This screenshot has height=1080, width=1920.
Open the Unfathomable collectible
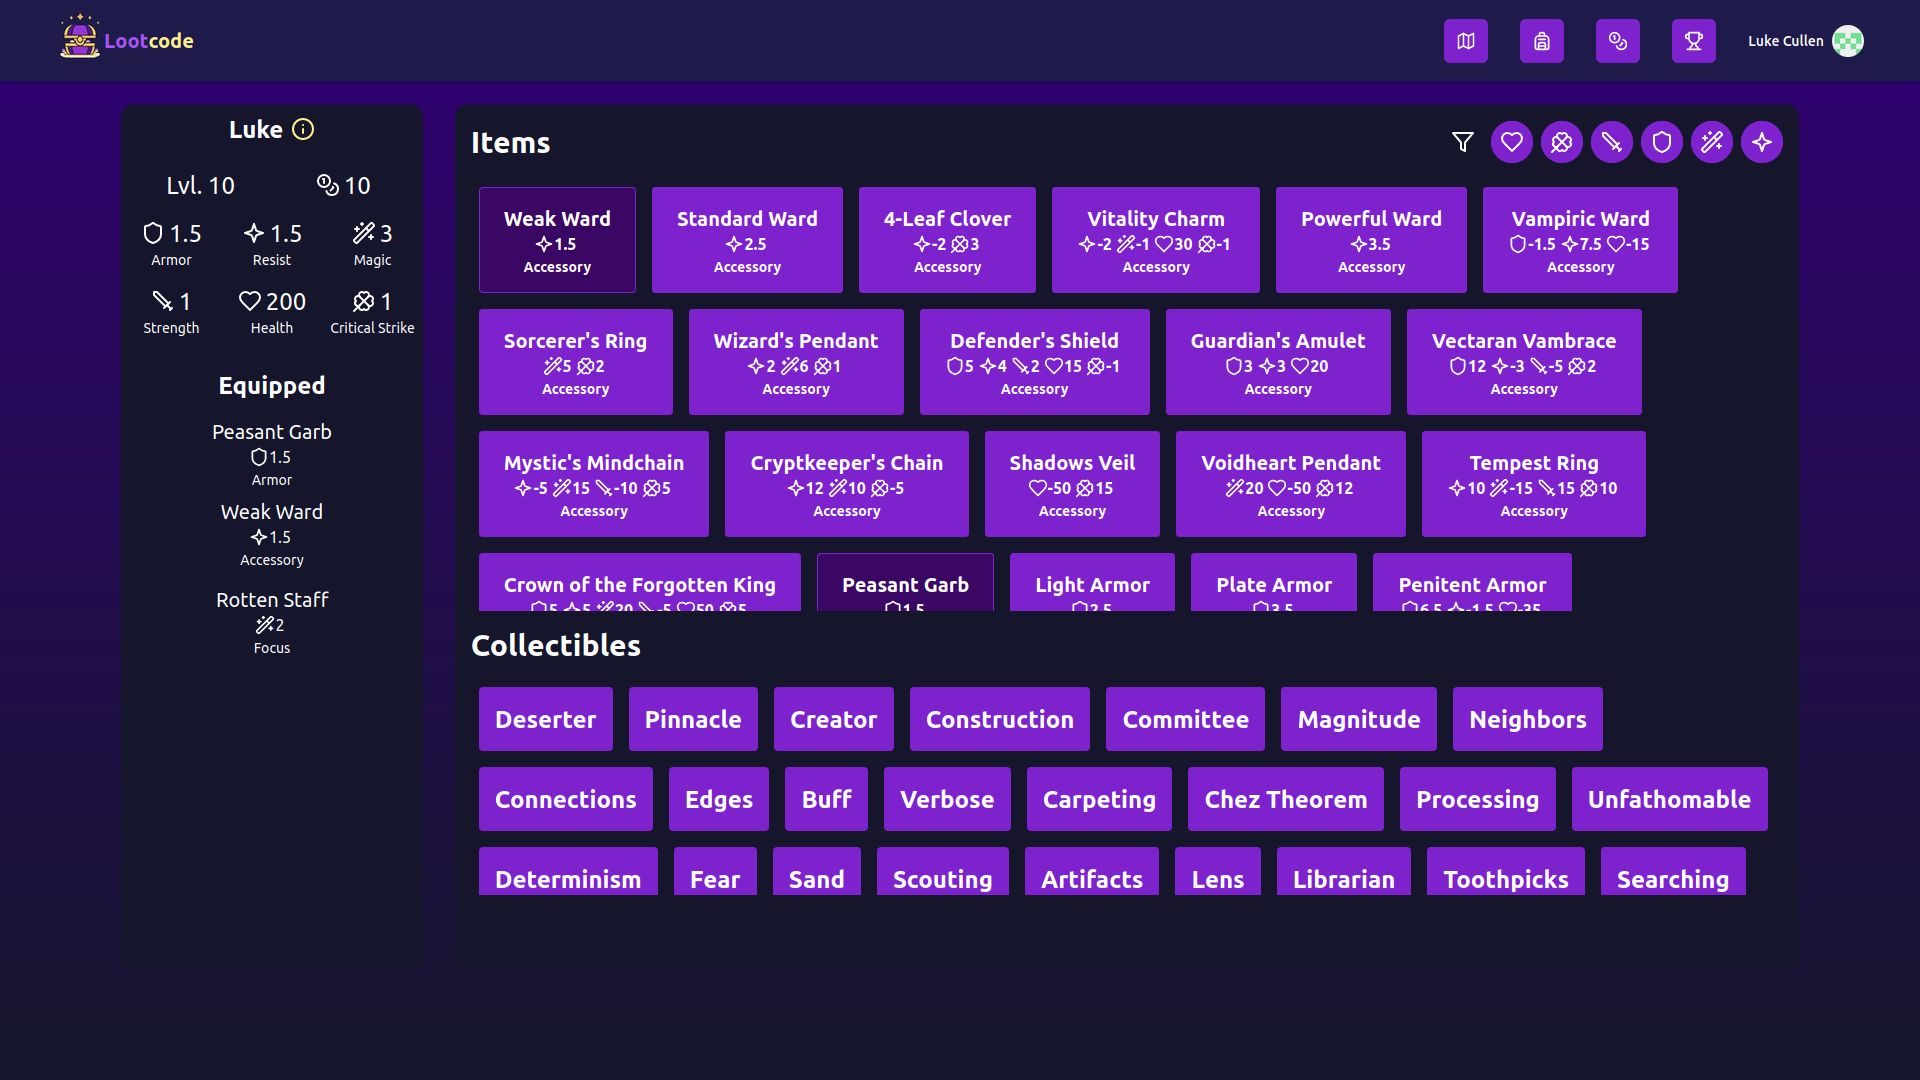coord(1670,799)
